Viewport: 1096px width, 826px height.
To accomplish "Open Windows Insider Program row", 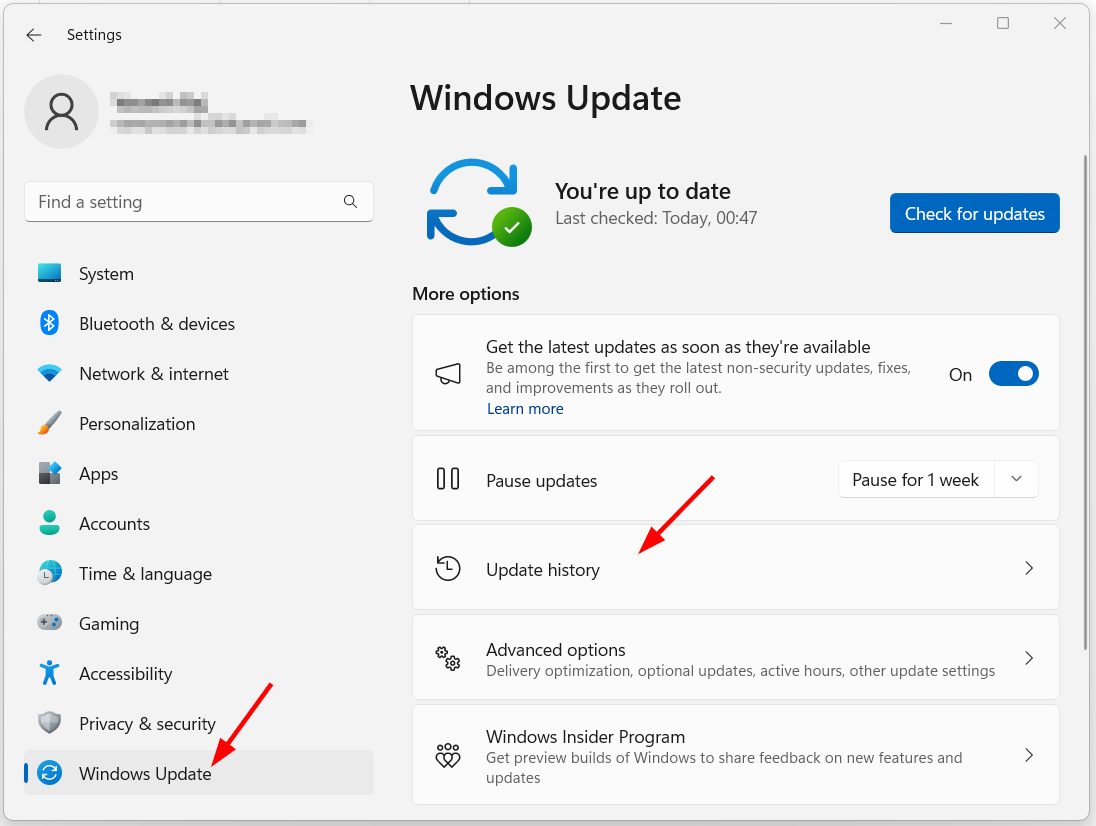I will pyautogui.click(x=735, y=755).
